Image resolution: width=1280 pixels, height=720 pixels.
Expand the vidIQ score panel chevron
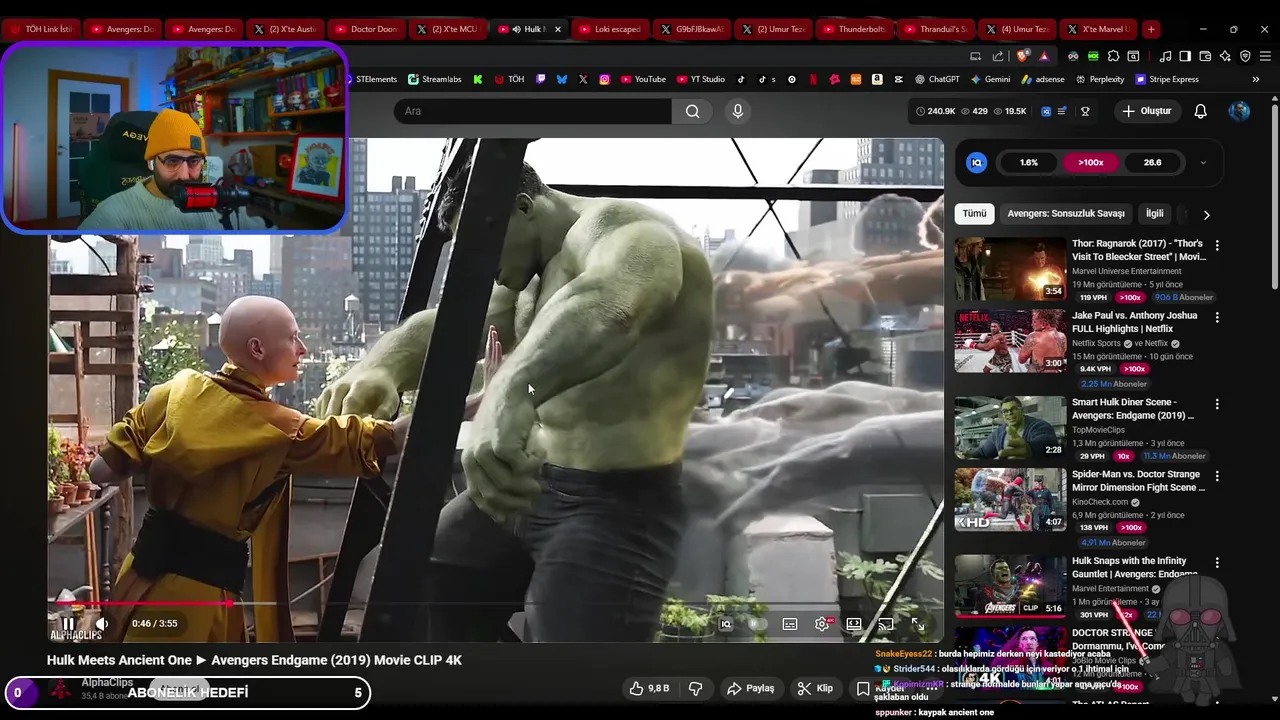click(1203, 162)
